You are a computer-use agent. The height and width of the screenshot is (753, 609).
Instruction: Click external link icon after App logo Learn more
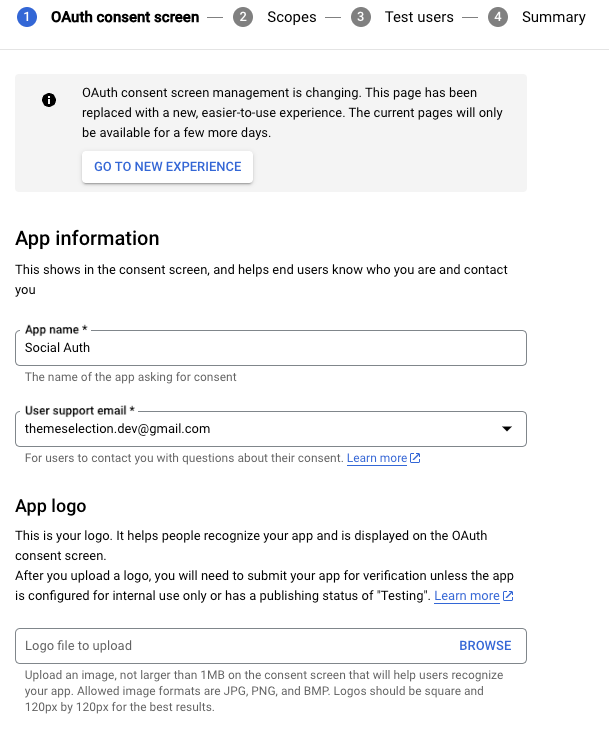point(508,596)
